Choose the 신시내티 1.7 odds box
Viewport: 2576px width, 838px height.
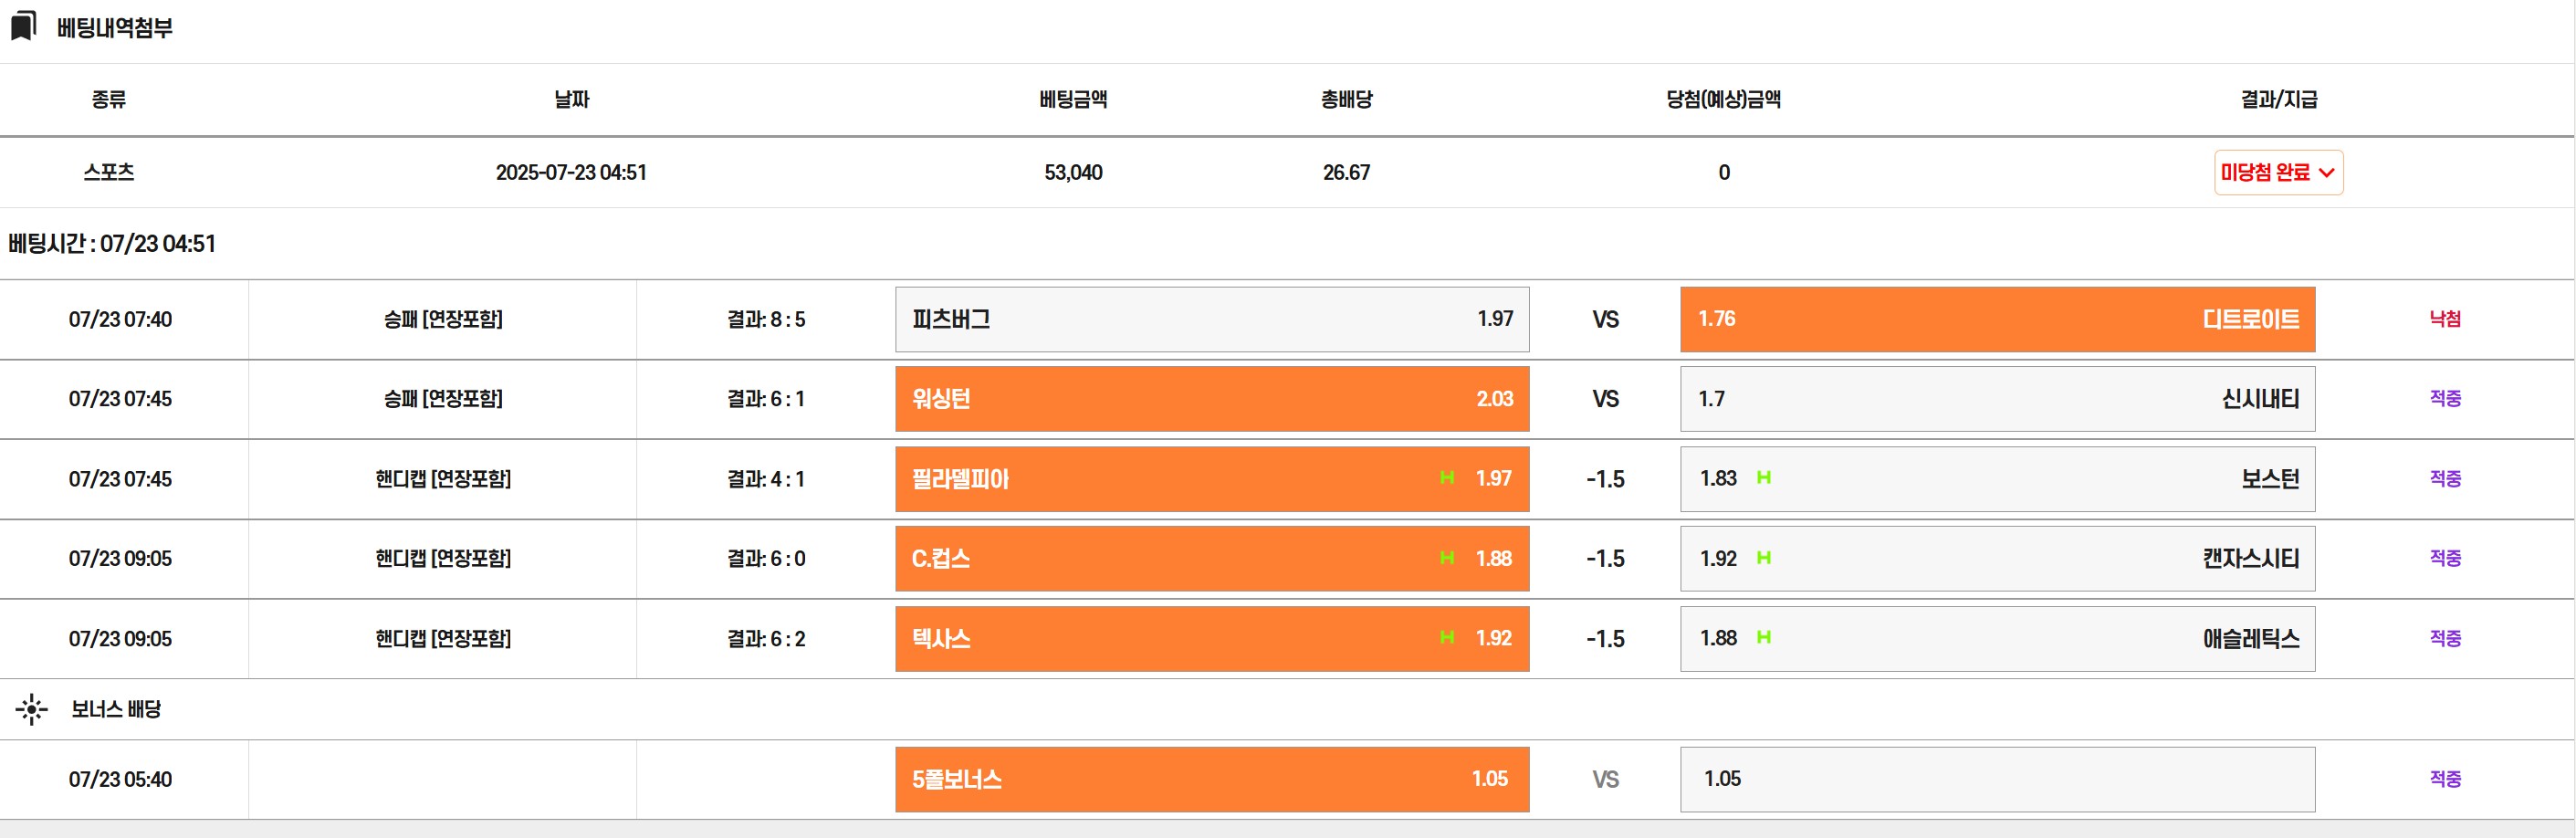tap(1996, 399)
